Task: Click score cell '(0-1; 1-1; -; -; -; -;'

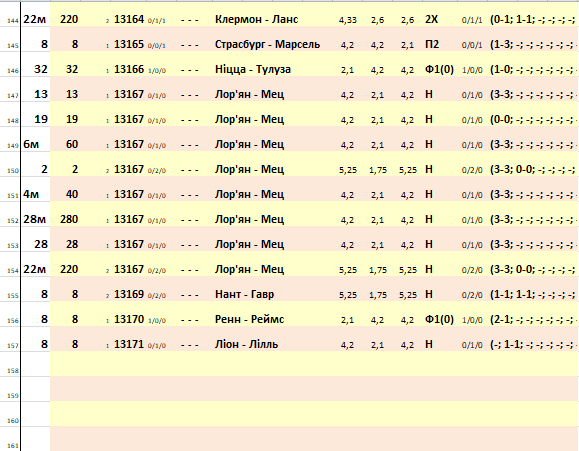Action: pos(532,19)
